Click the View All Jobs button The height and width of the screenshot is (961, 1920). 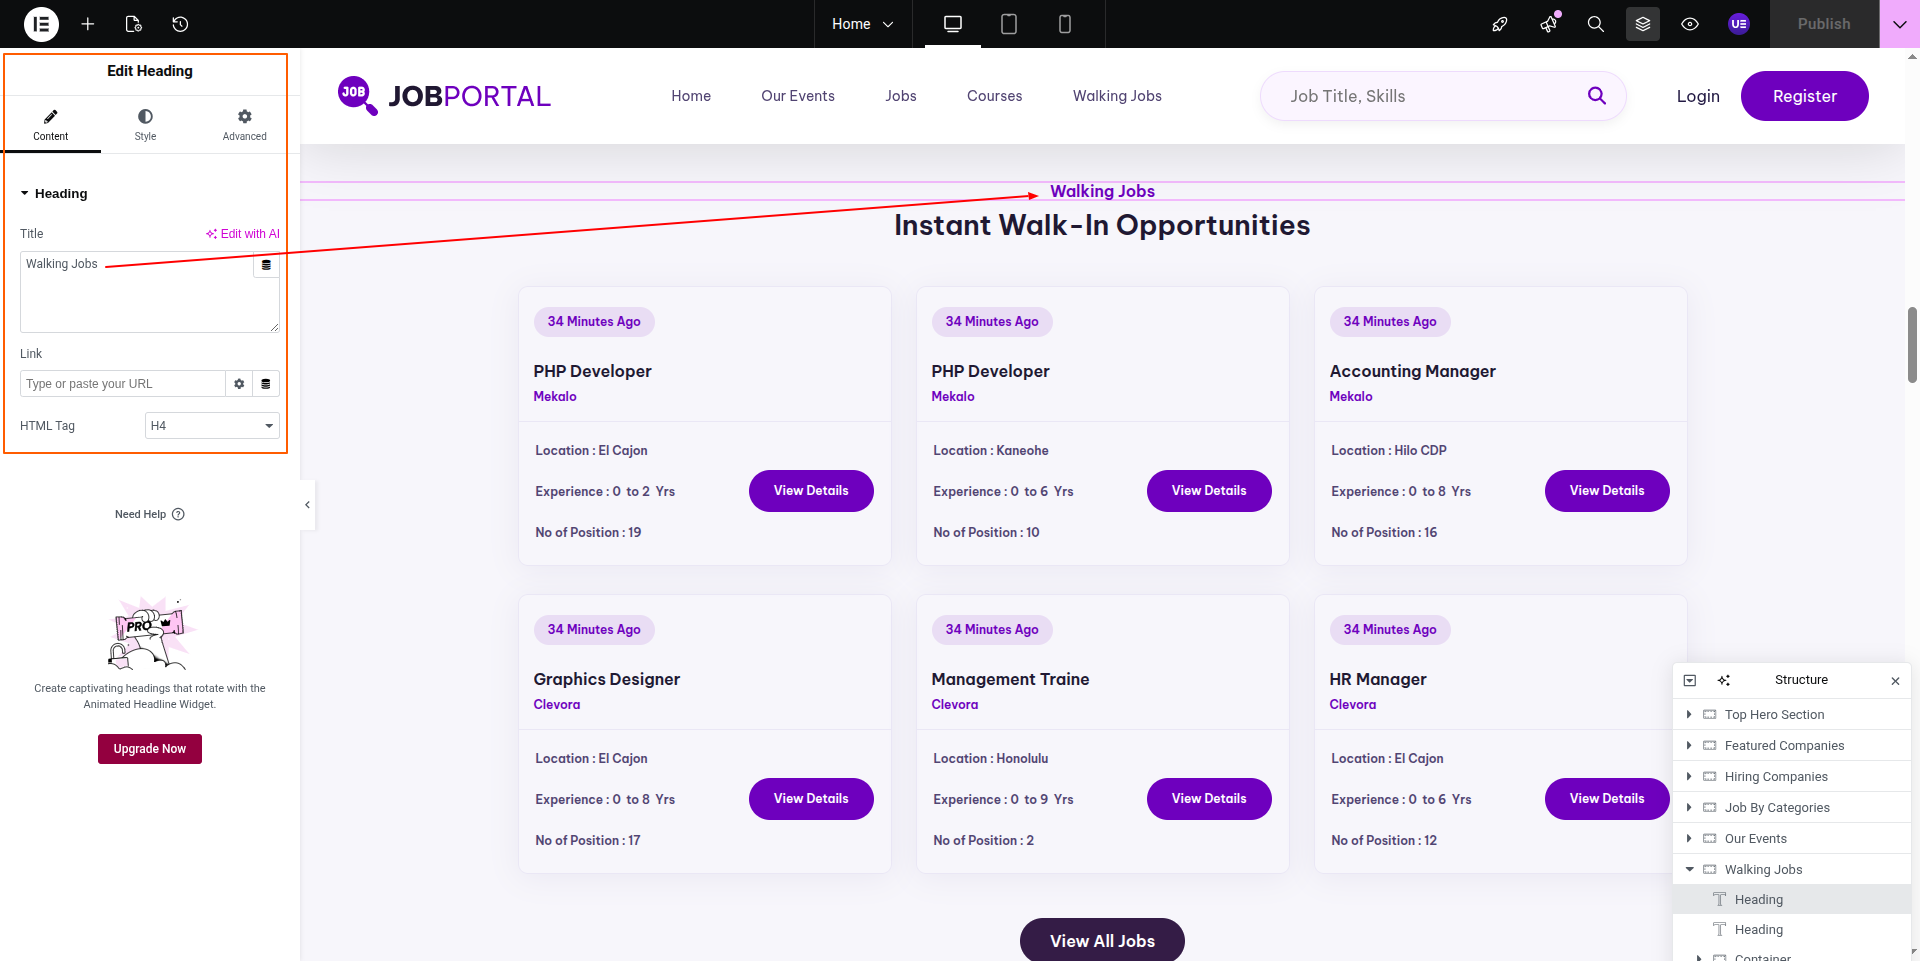click(x=1102, y=941)
